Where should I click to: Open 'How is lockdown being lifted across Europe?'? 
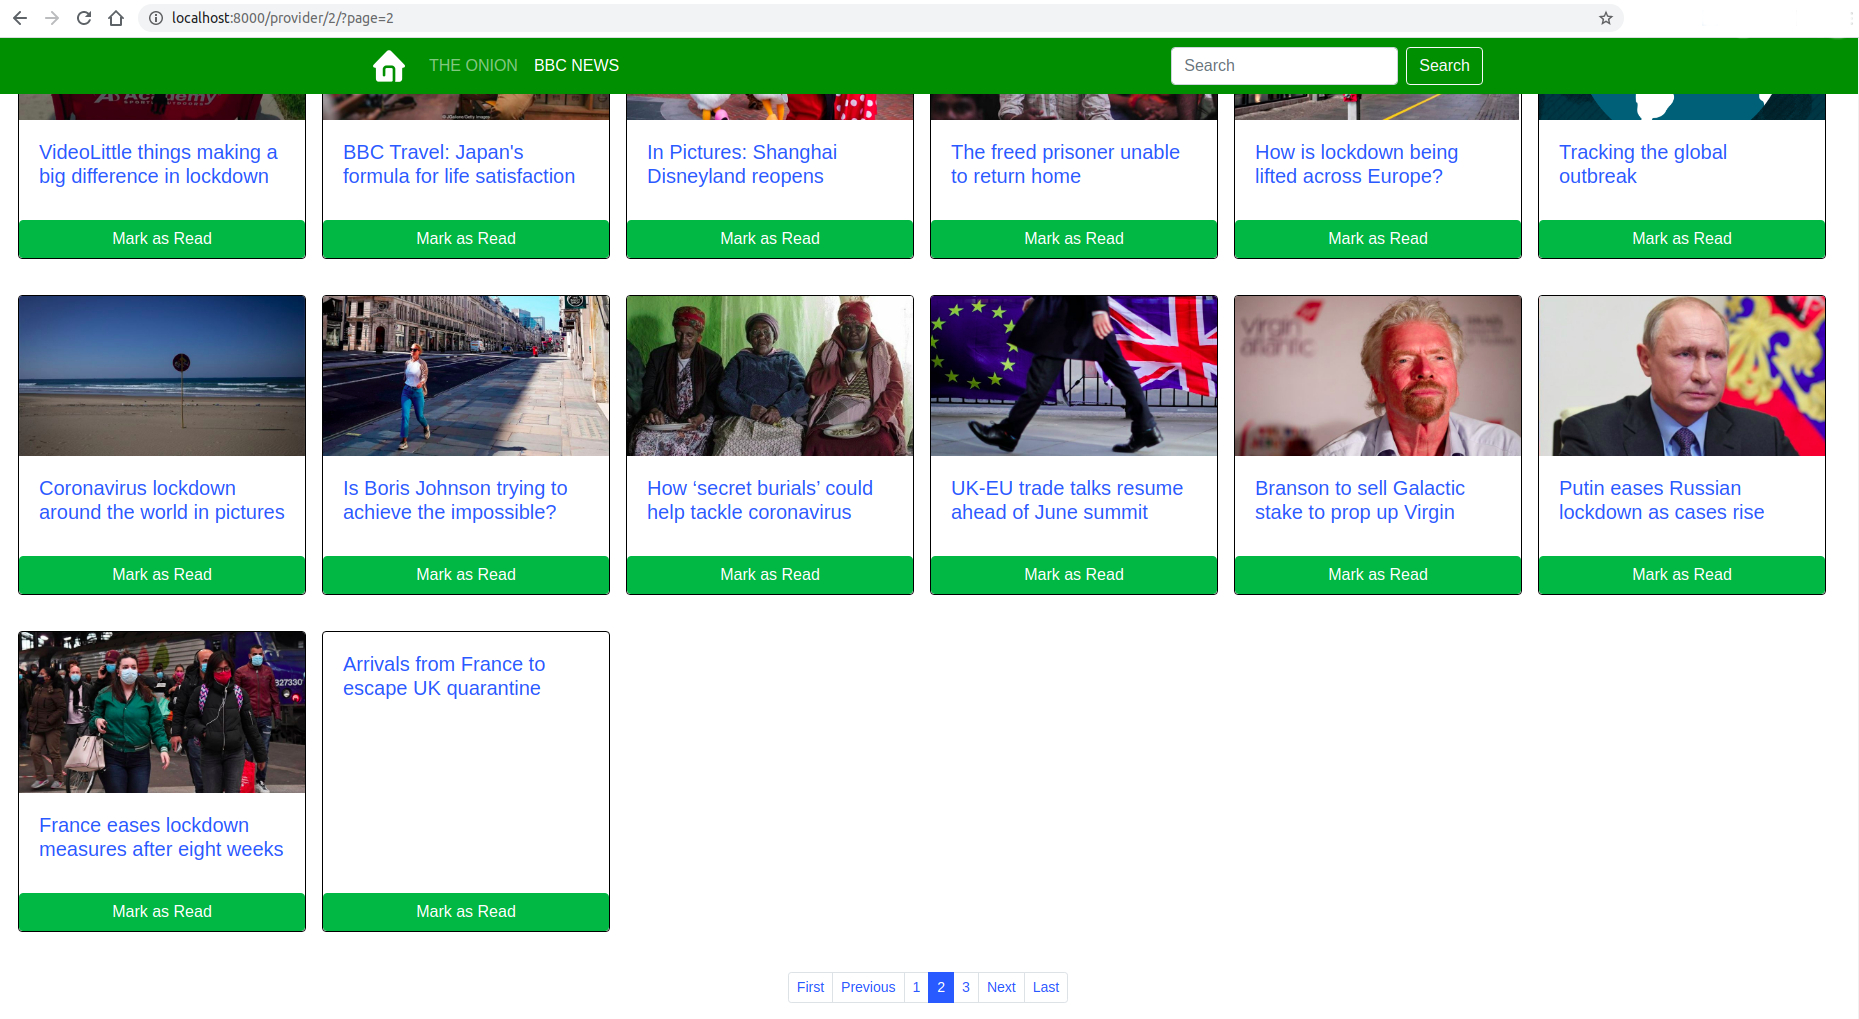point(1356,164)
